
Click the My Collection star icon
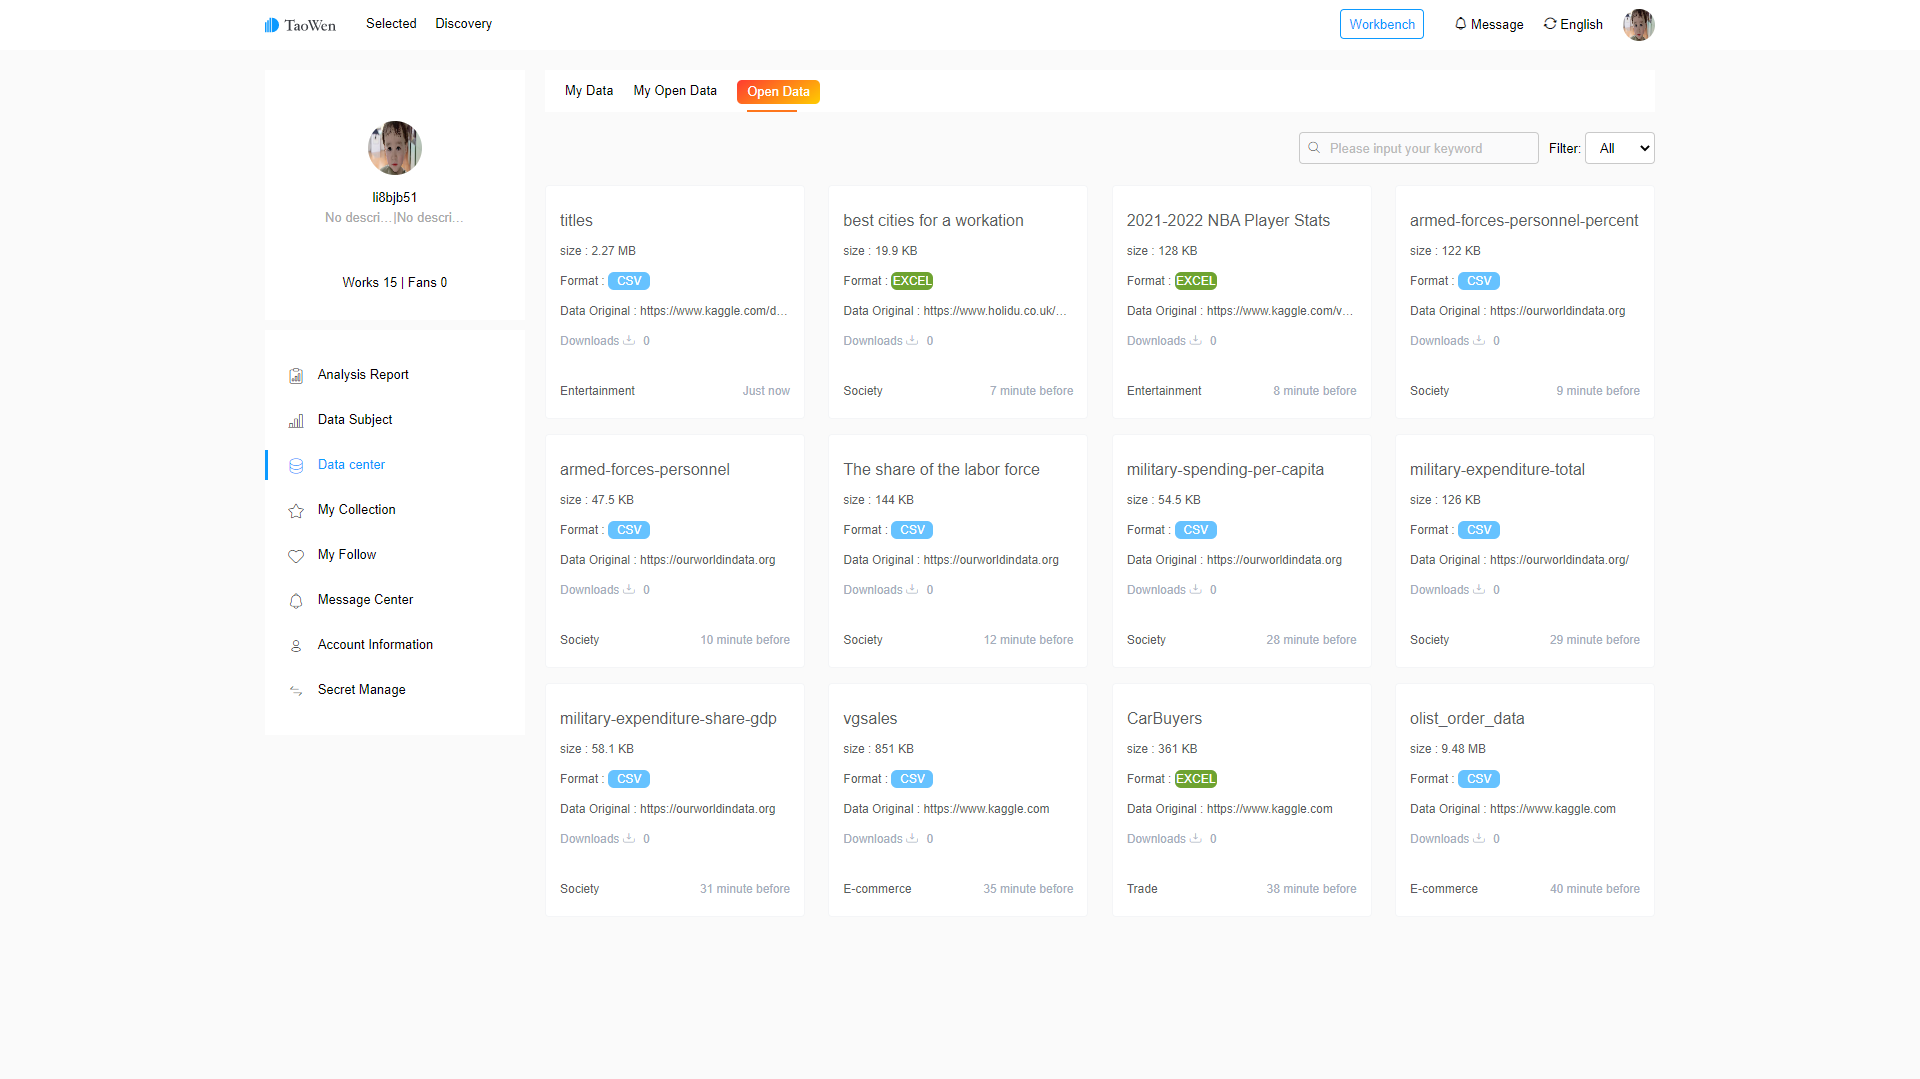[x=296, y=511]
